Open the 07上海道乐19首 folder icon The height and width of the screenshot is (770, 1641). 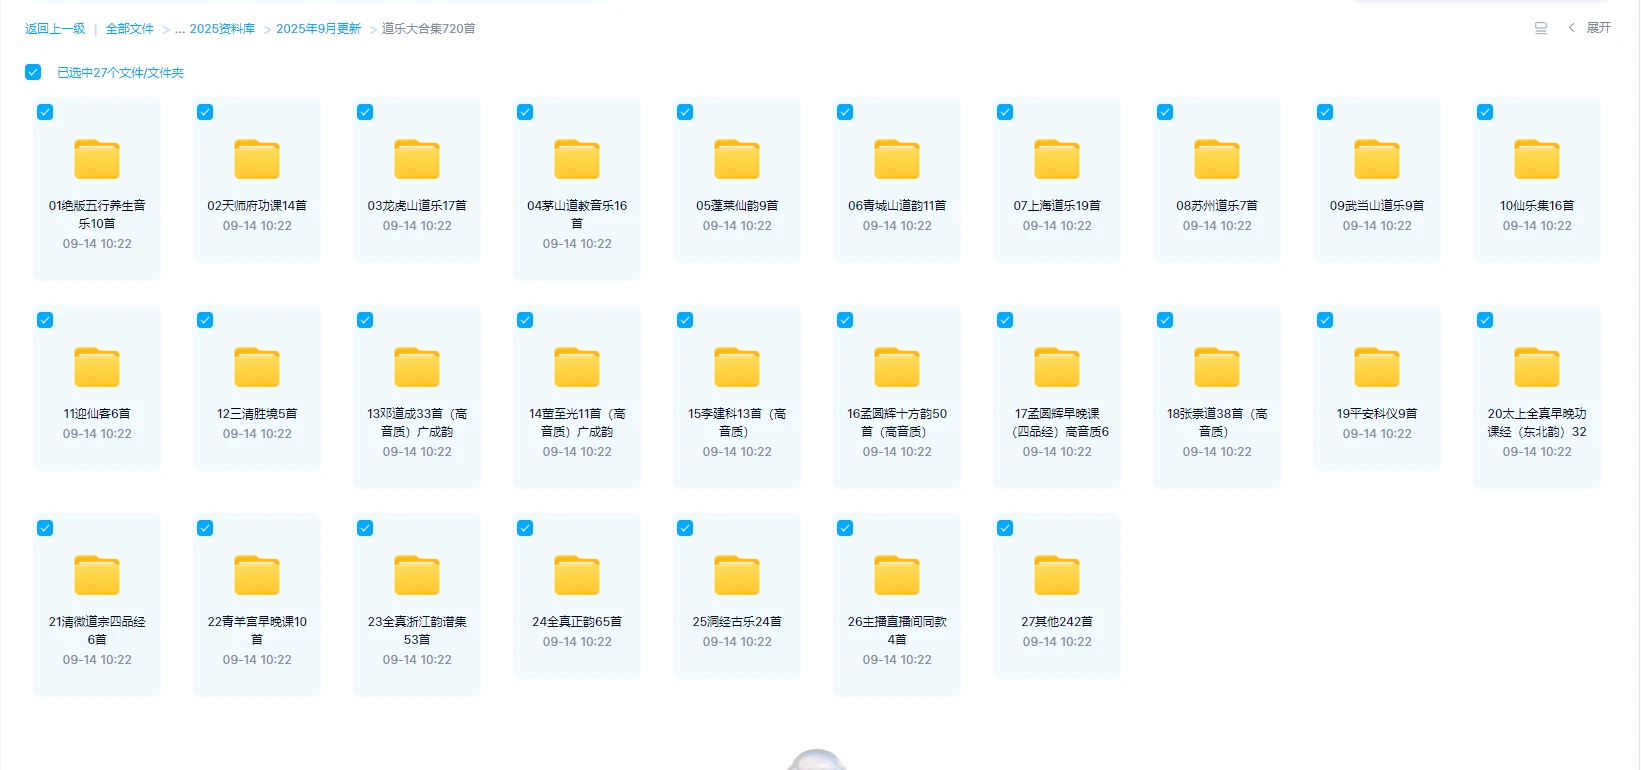(x=1057, y=160)
